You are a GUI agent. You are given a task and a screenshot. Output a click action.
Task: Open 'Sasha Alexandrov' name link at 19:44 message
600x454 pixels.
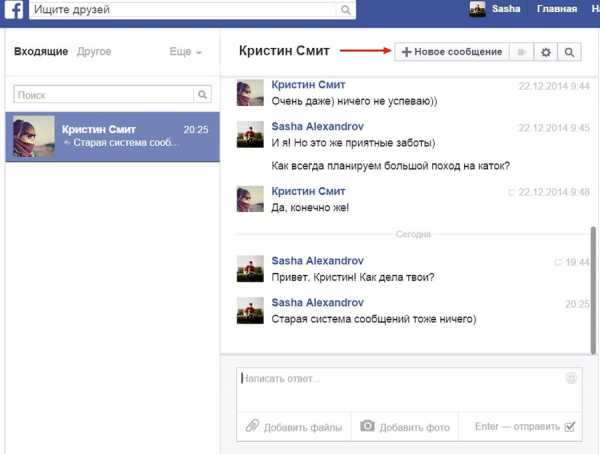click(318, 261)
